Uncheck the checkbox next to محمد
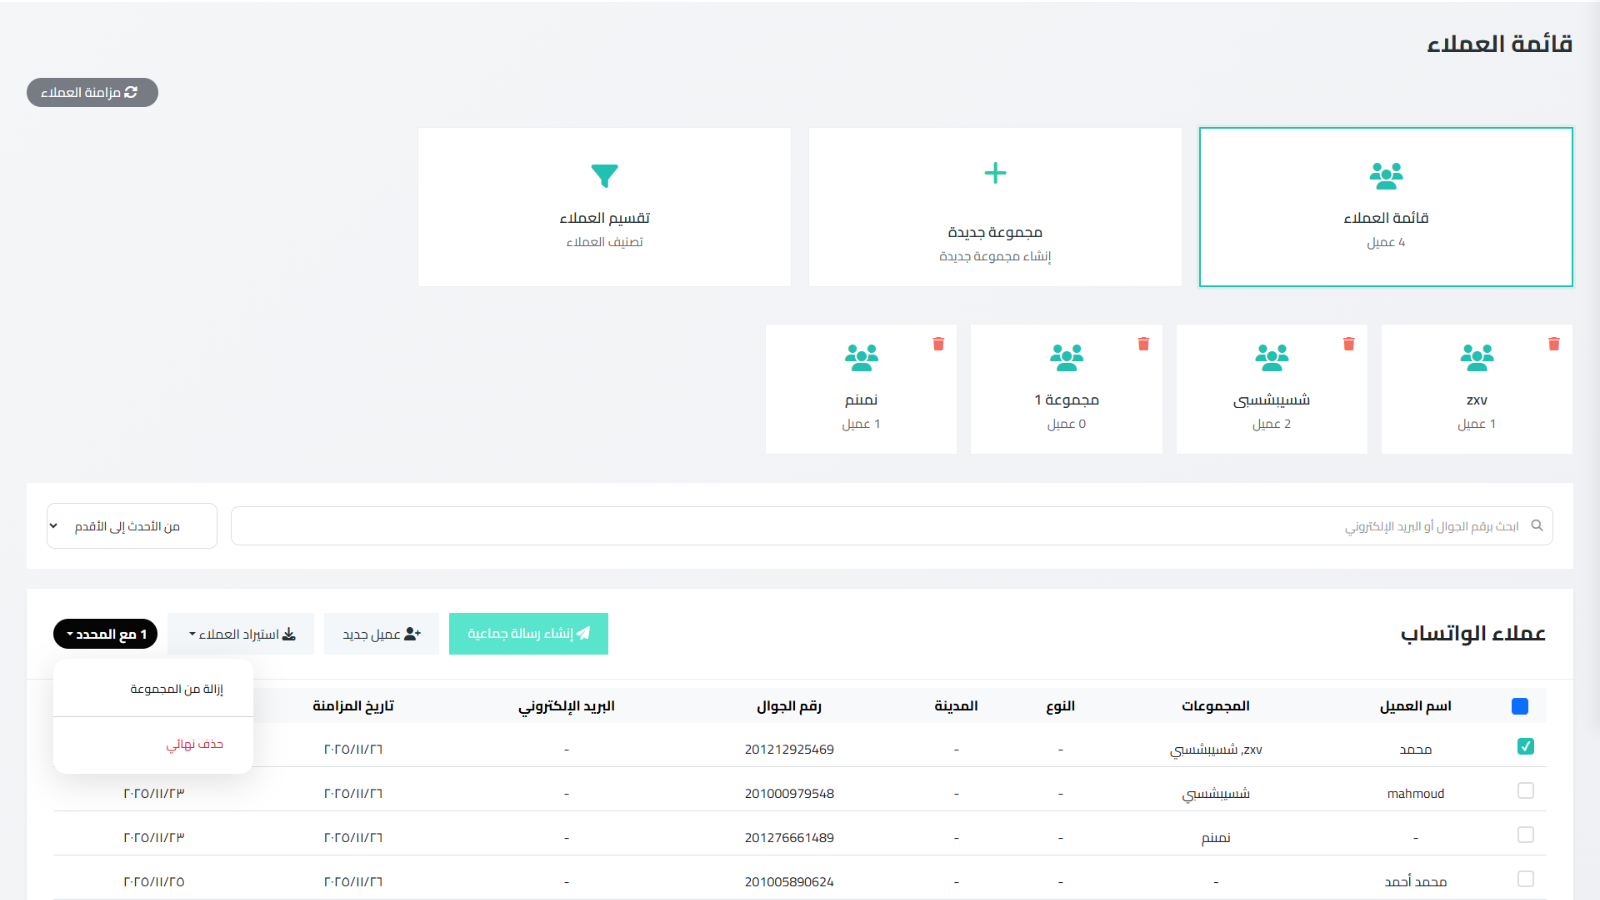 tap(1524, 745)
